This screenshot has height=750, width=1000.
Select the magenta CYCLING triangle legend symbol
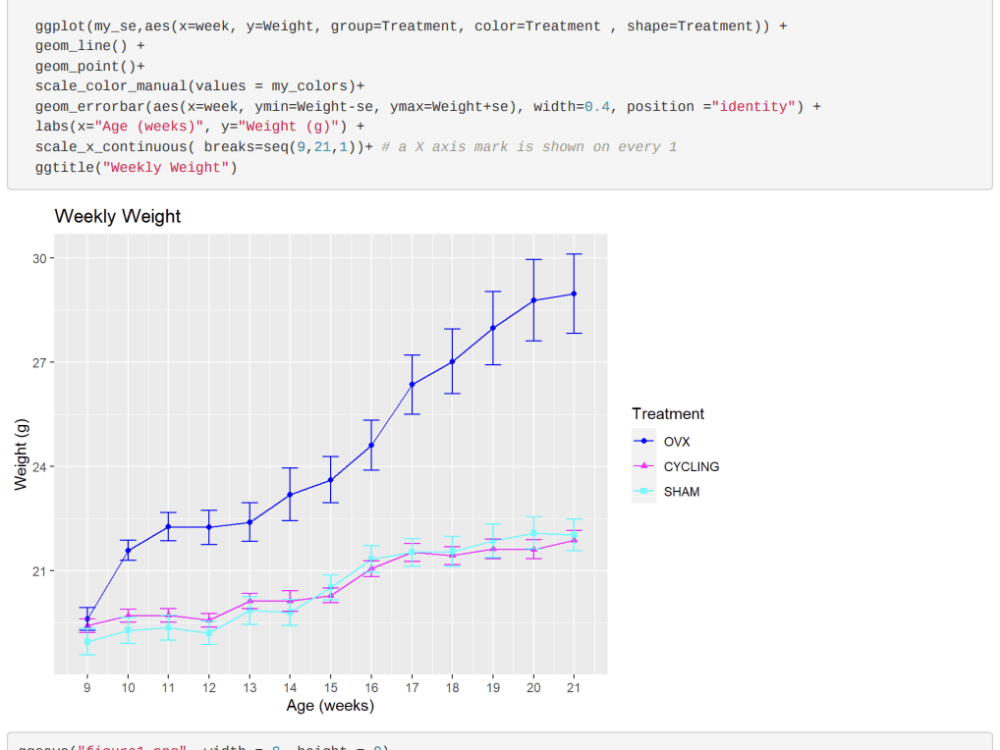pyautogui.click(x=645, y=466)
